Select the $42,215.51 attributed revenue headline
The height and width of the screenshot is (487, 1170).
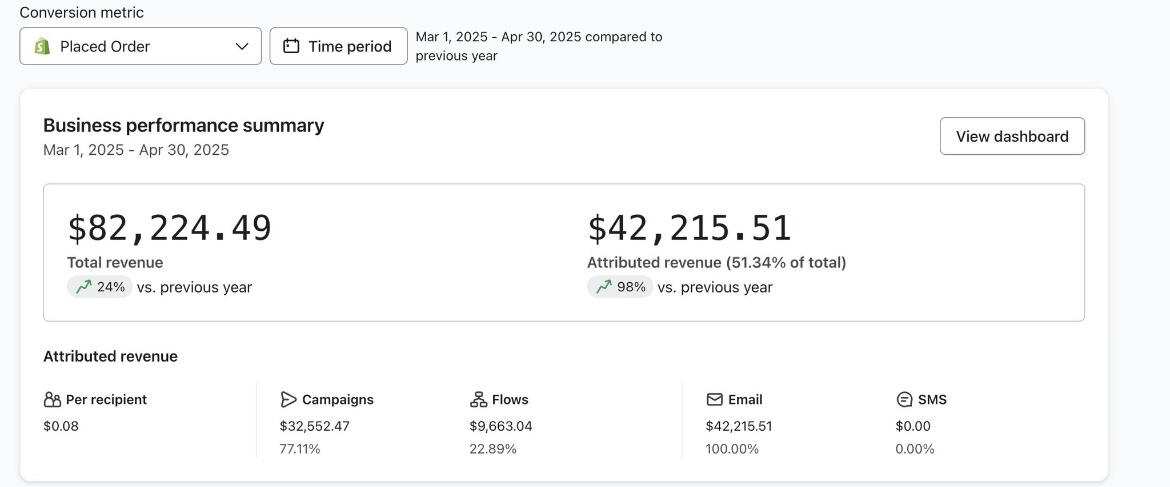click(x=689, y=228)
